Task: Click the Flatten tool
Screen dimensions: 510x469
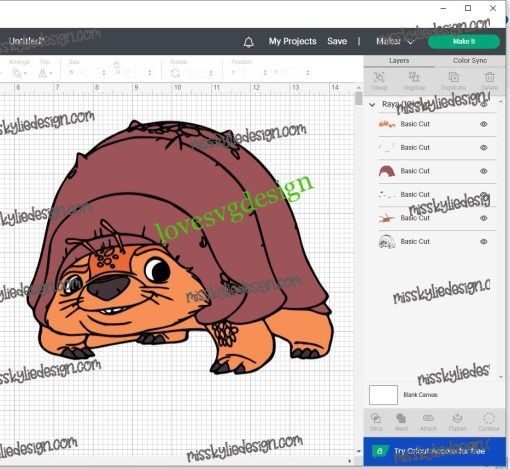Action: (457, 422)
